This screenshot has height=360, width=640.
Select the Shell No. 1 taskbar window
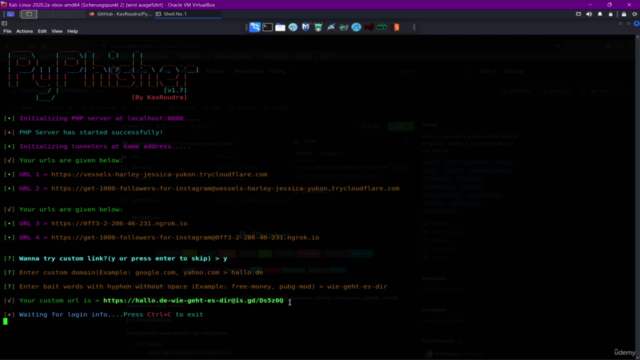(x=188, y=14)
